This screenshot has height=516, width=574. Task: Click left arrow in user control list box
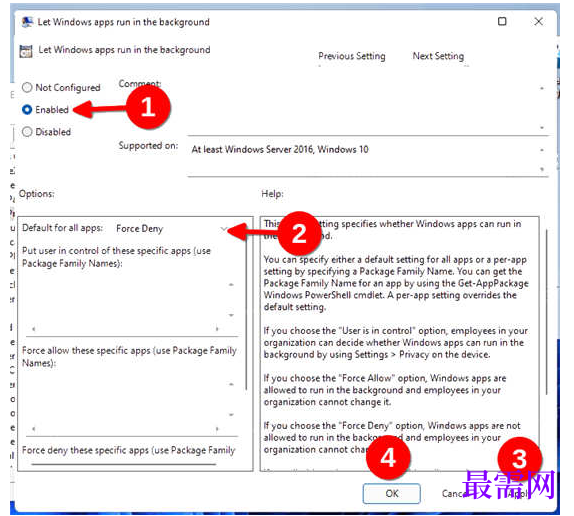34,329
